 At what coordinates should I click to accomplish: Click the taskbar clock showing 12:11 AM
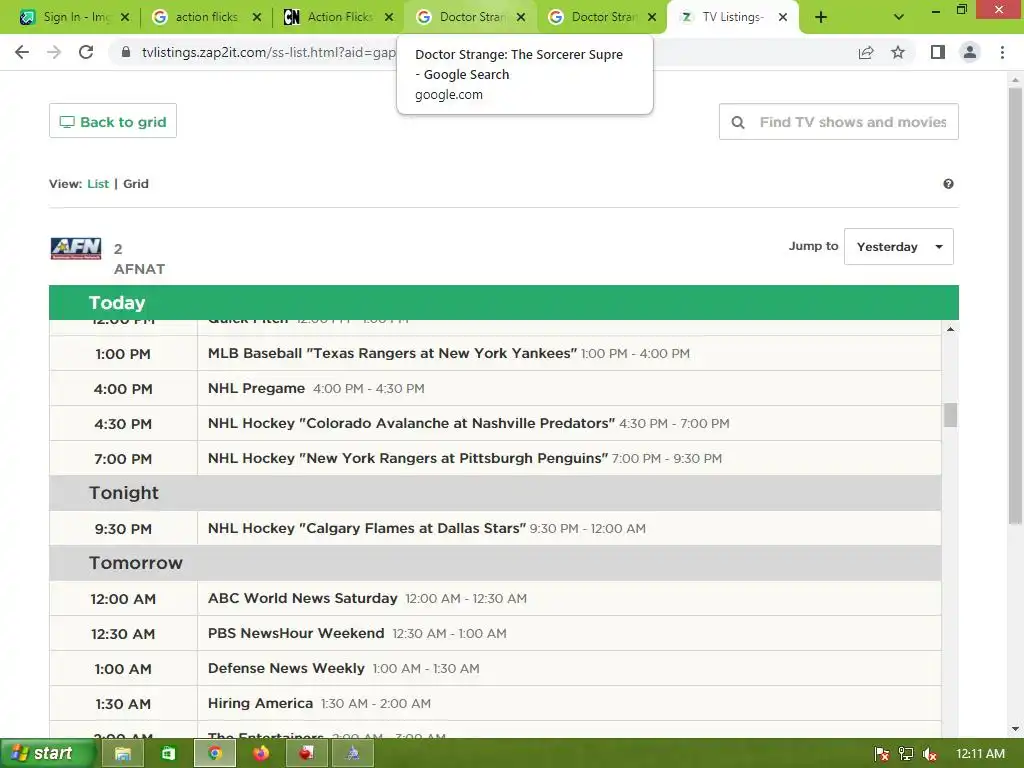point(980,754)
